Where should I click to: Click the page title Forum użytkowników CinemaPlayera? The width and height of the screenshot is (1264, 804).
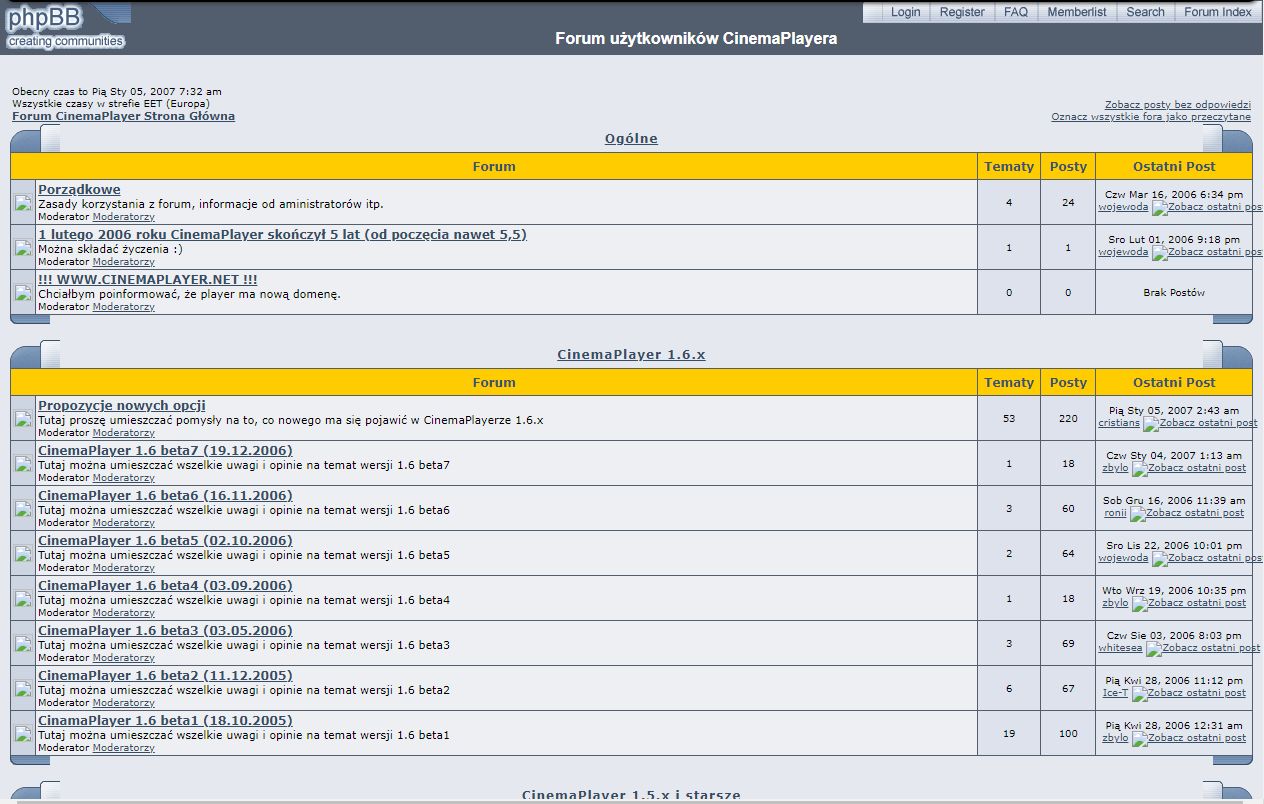click(696, 39)
